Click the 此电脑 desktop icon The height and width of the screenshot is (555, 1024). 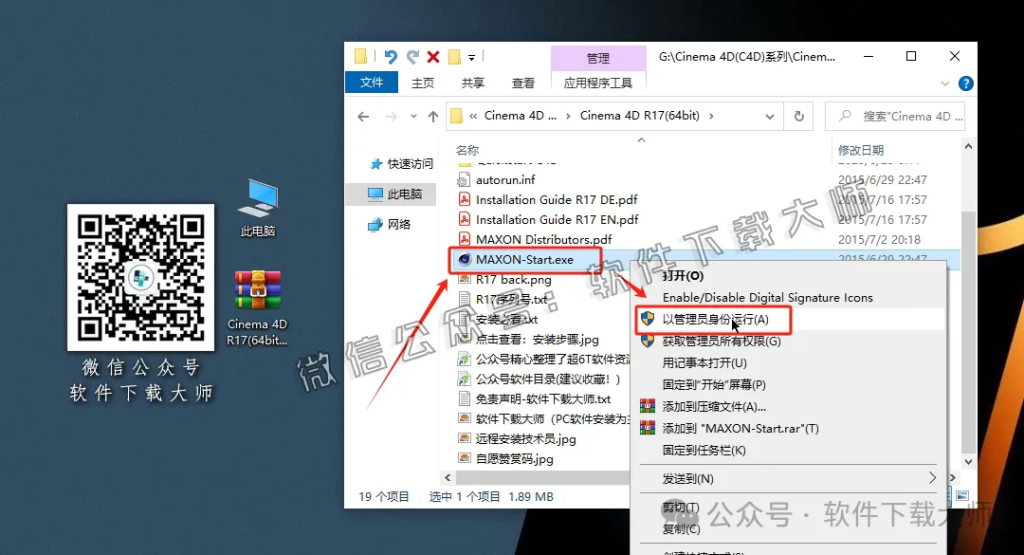[x=258, y=208]
